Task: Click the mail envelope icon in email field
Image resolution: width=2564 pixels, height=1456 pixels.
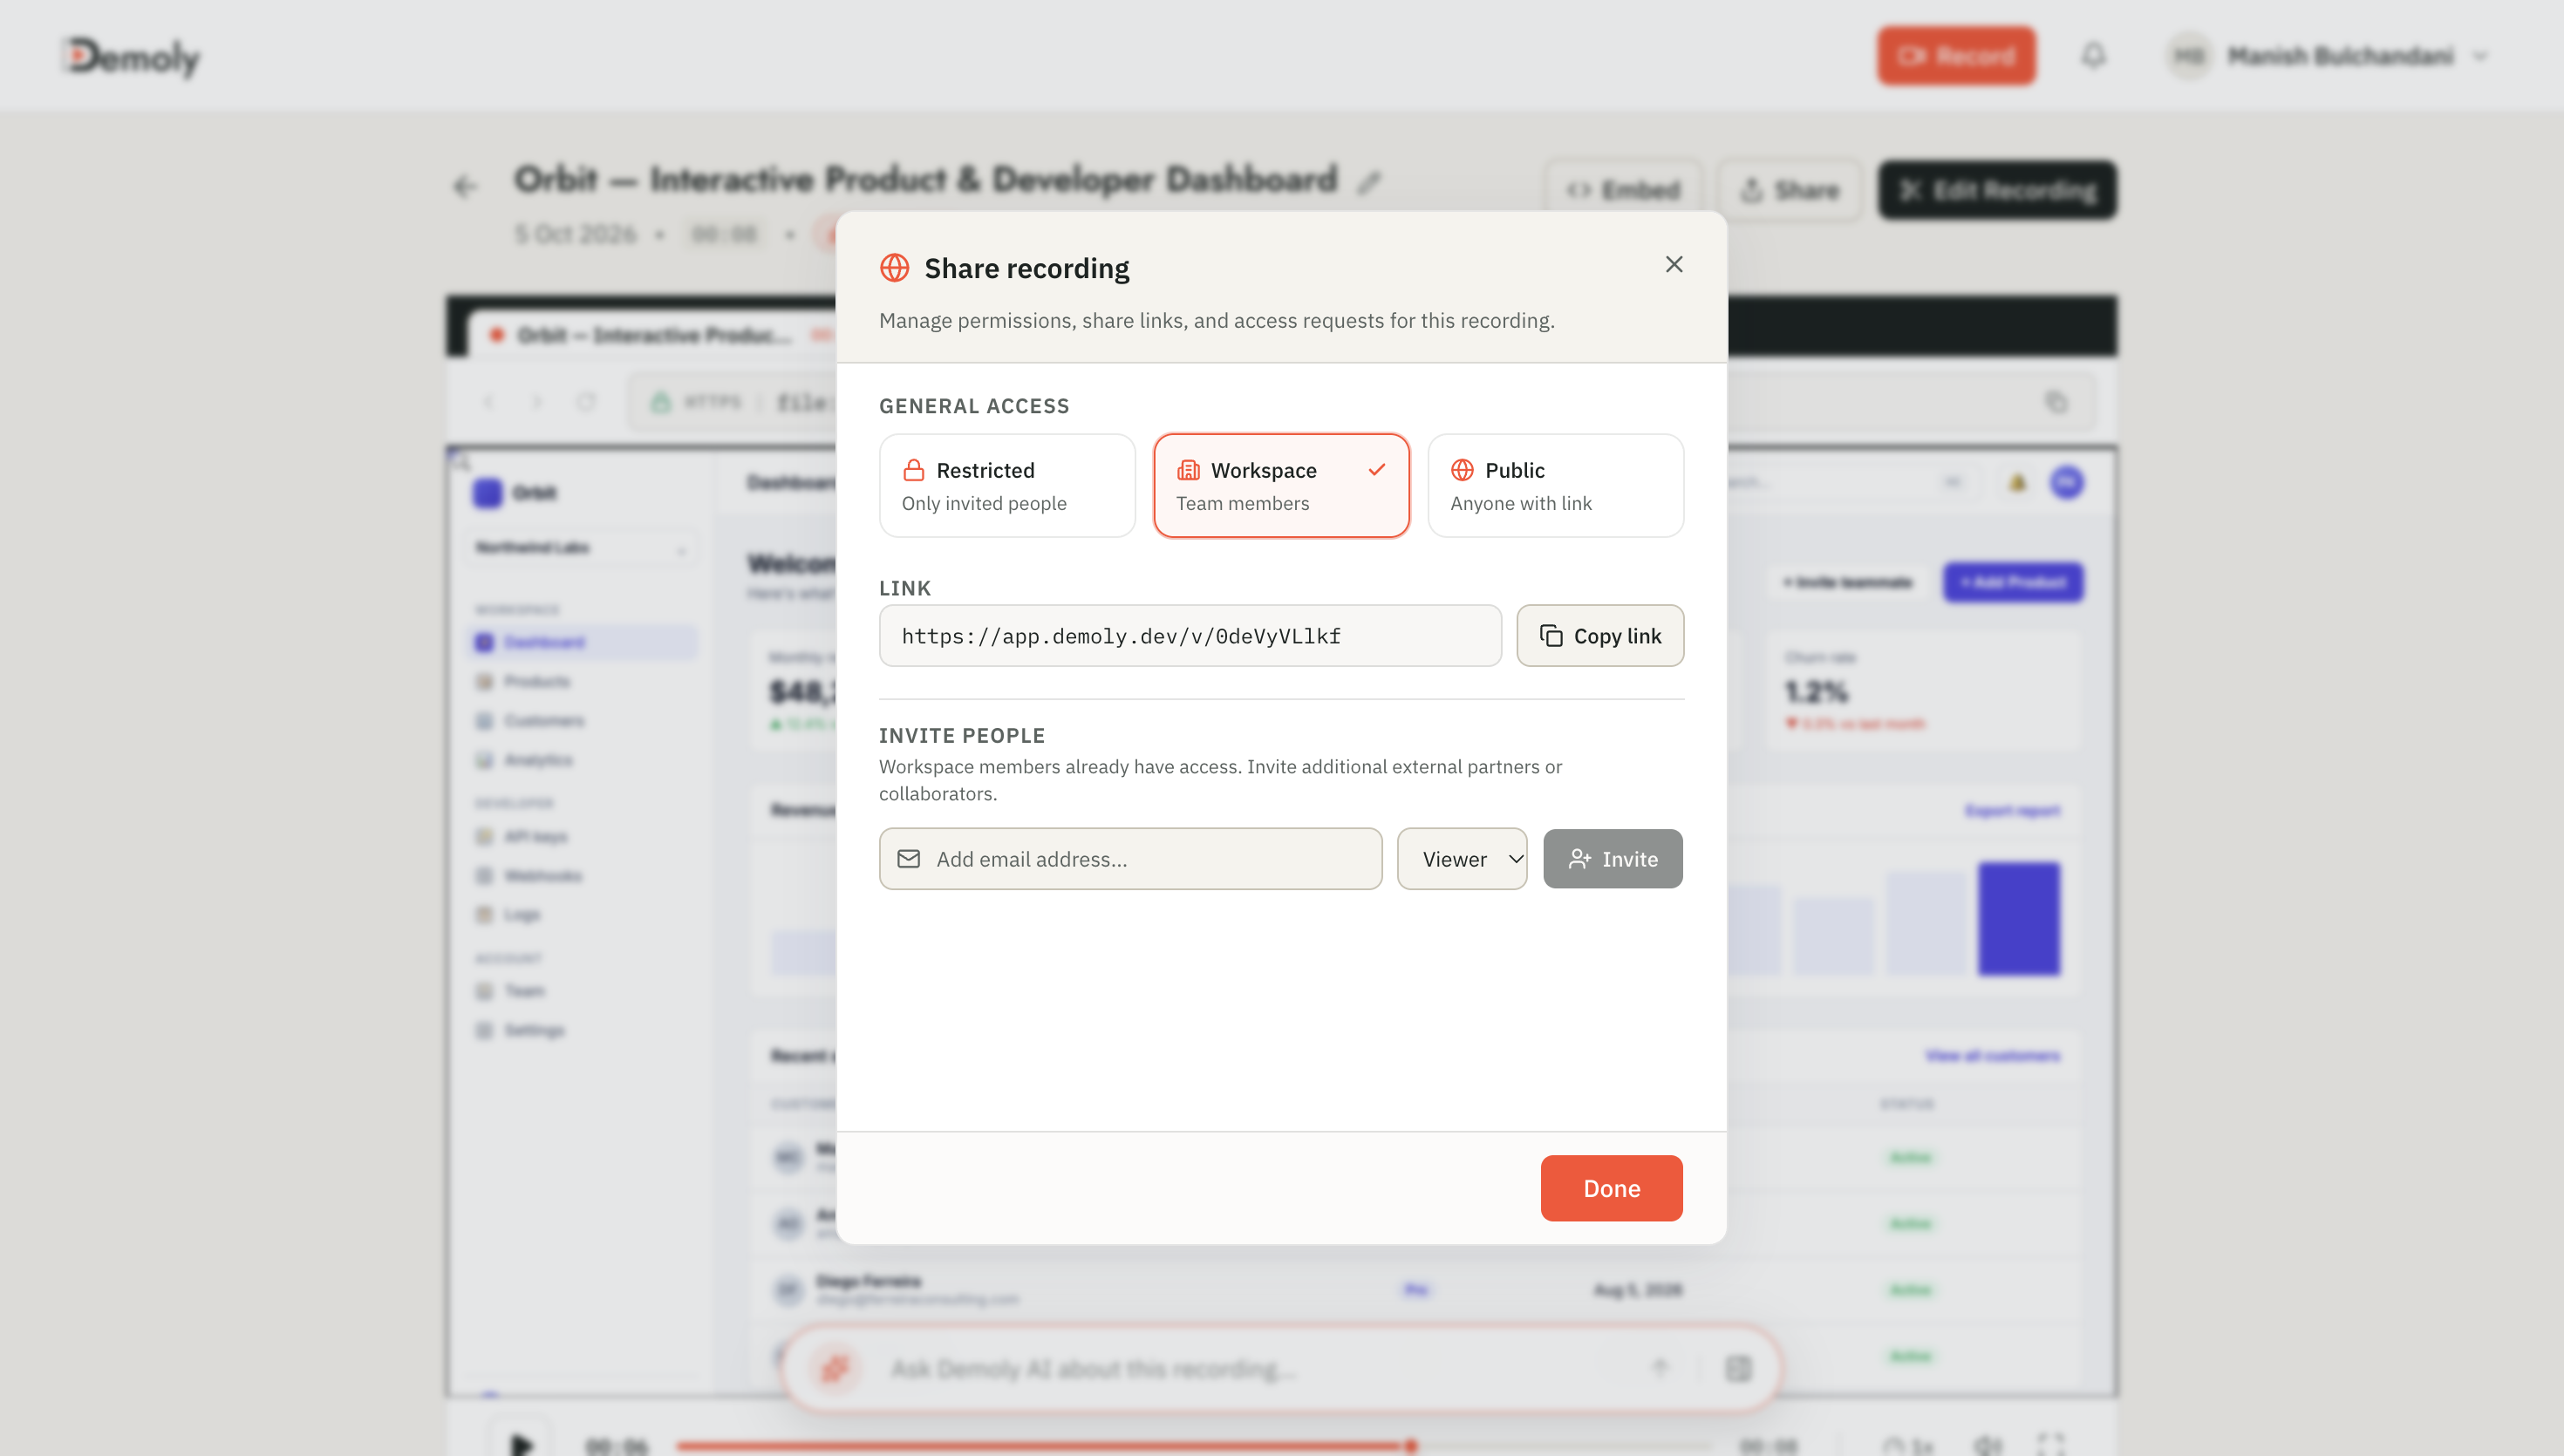Action: pyautogui.click(x=908, y=859)
